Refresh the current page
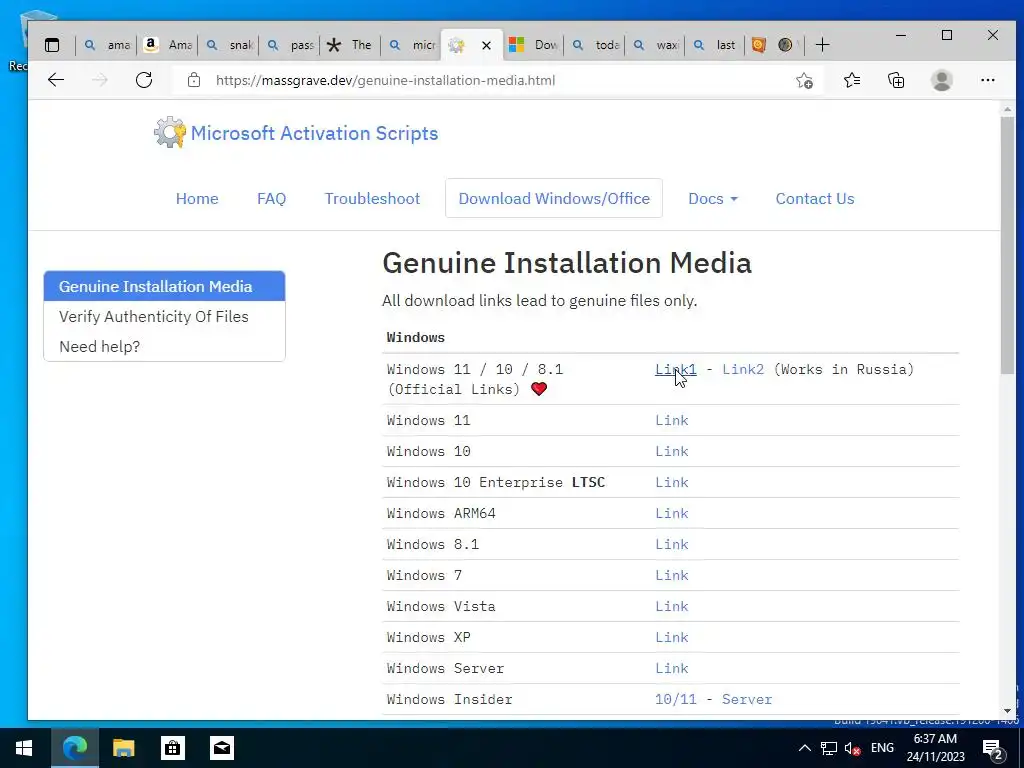Image resolution: width=1024 pixels, height=768 pixels. pos(144,80)
